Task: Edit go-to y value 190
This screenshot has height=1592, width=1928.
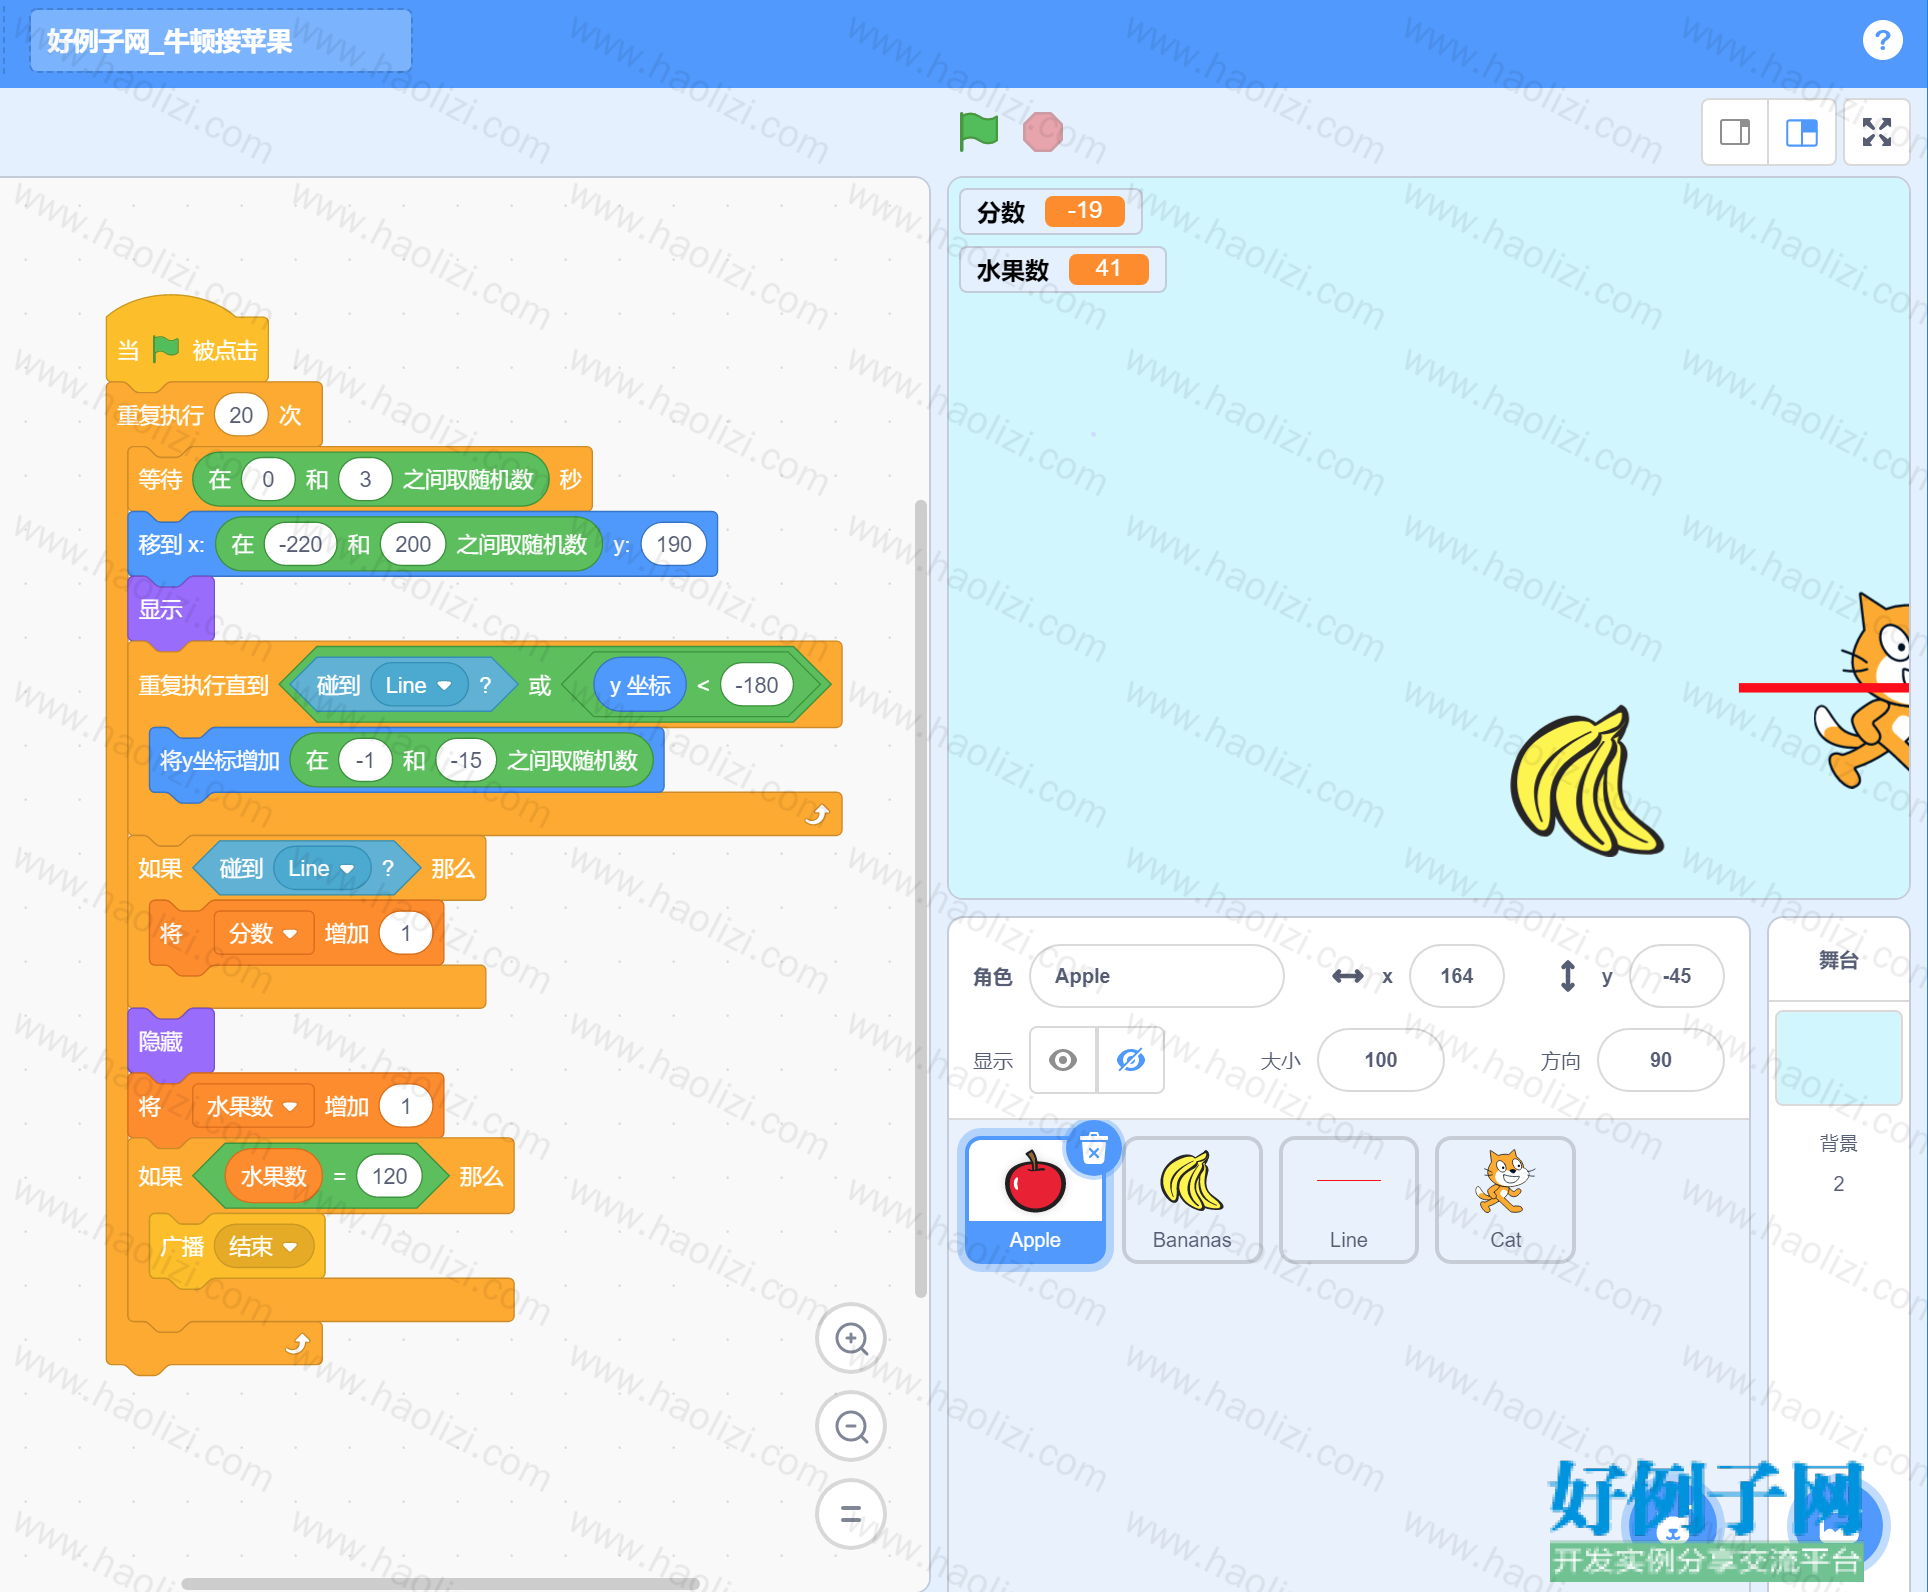Action: (674, 544)
